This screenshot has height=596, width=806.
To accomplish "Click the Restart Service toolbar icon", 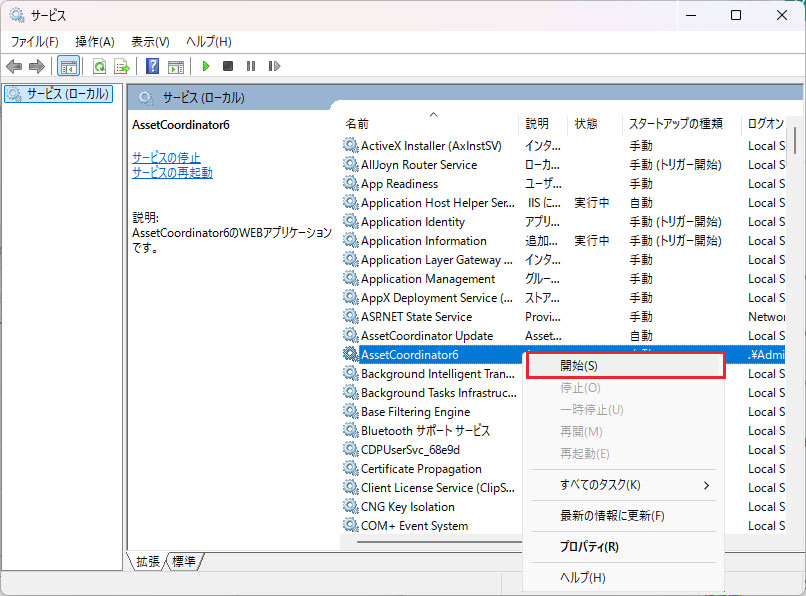I will (x=273, y=66).
